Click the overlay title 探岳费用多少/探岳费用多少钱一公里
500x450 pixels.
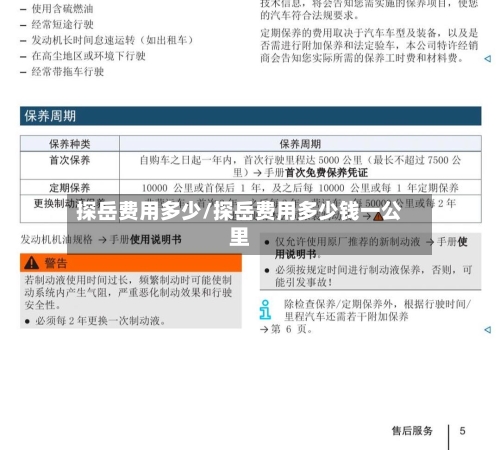coord(239,224)
